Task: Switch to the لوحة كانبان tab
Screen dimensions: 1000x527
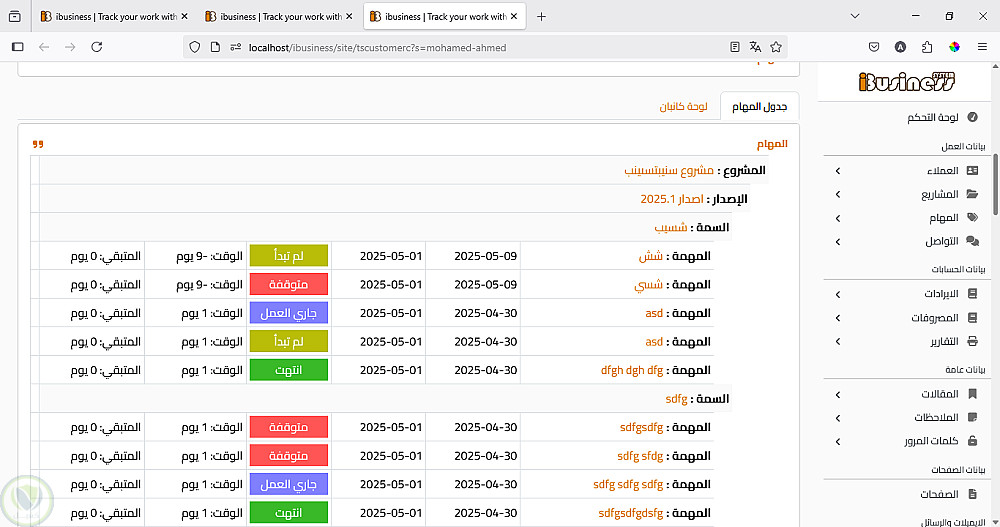Action: point(683,106)
